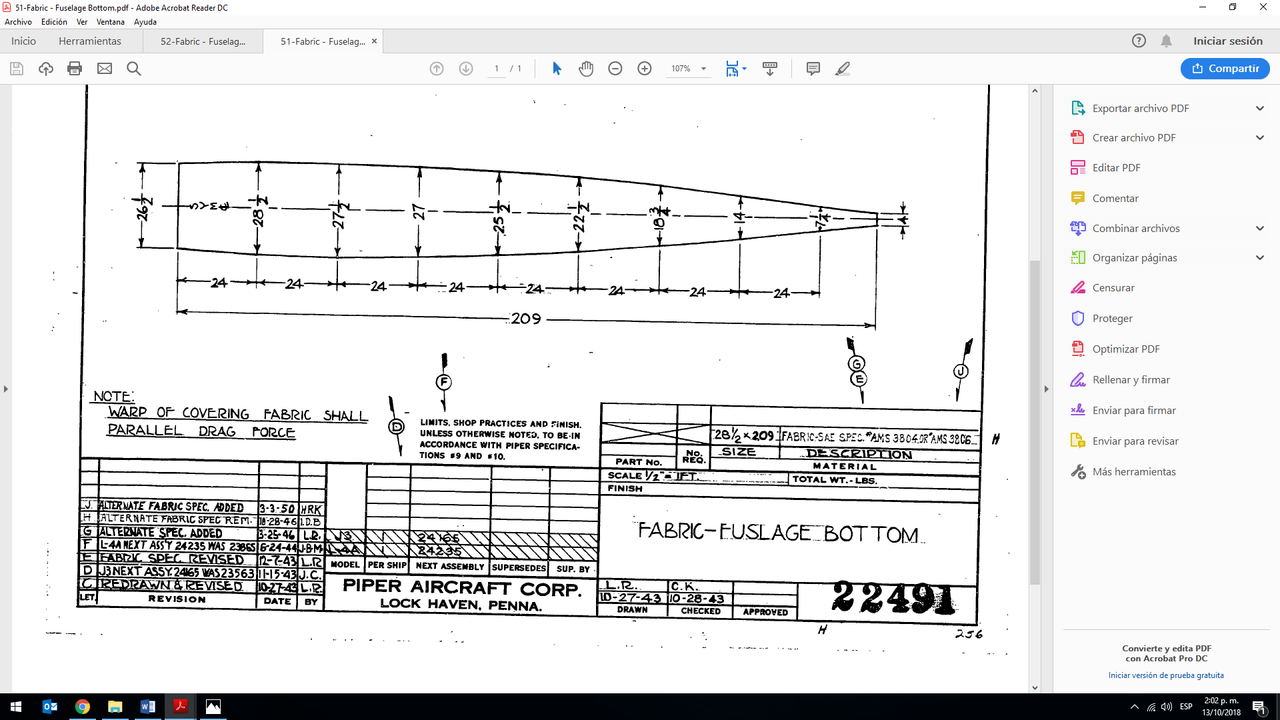The height and width of the screenshot is (720, 1280).
Task: Open the search magnifier tool
Action: click(x=133, y=68)
